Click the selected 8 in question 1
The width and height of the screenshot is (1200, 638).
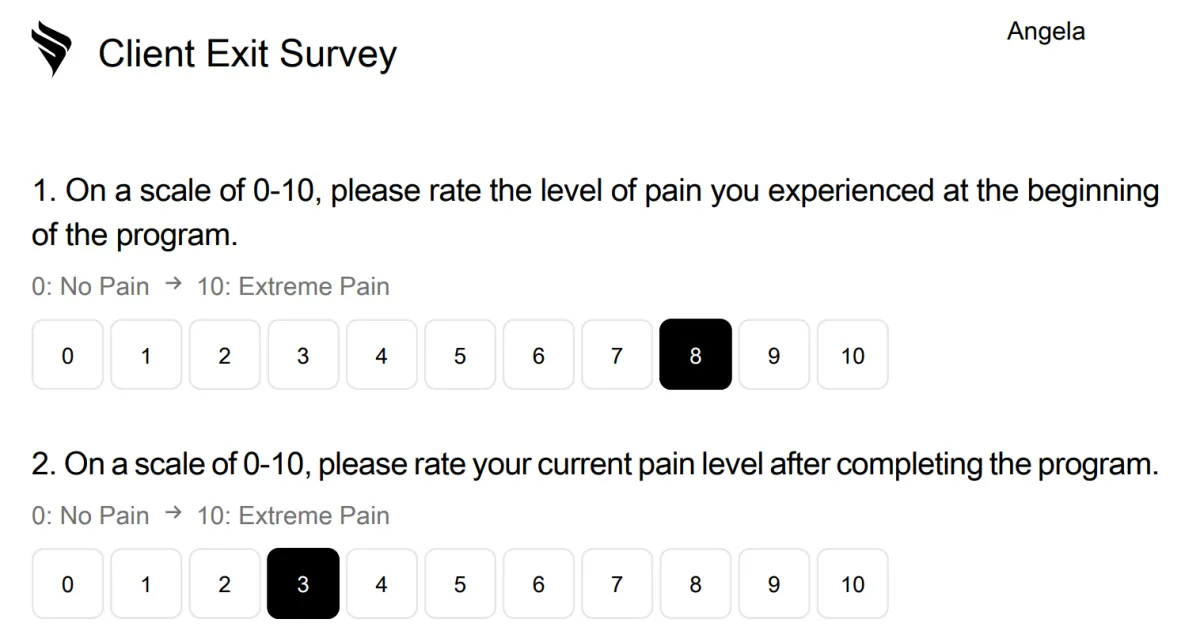click(x=696, y=355)
